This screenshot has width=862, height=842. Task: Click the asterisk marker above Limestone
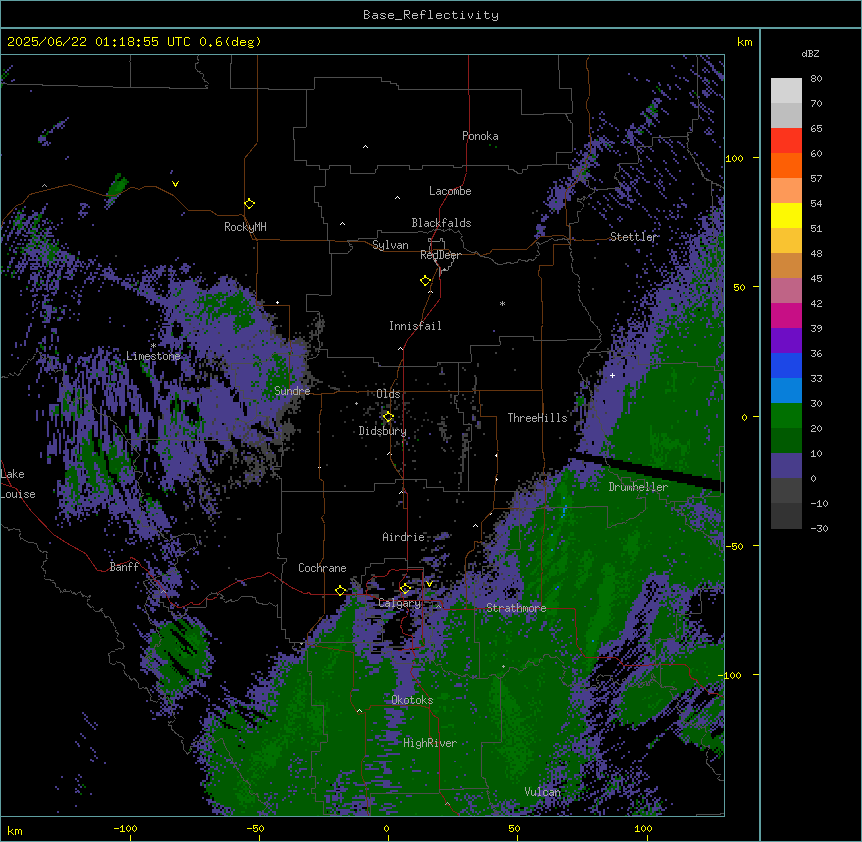[153, 346]
